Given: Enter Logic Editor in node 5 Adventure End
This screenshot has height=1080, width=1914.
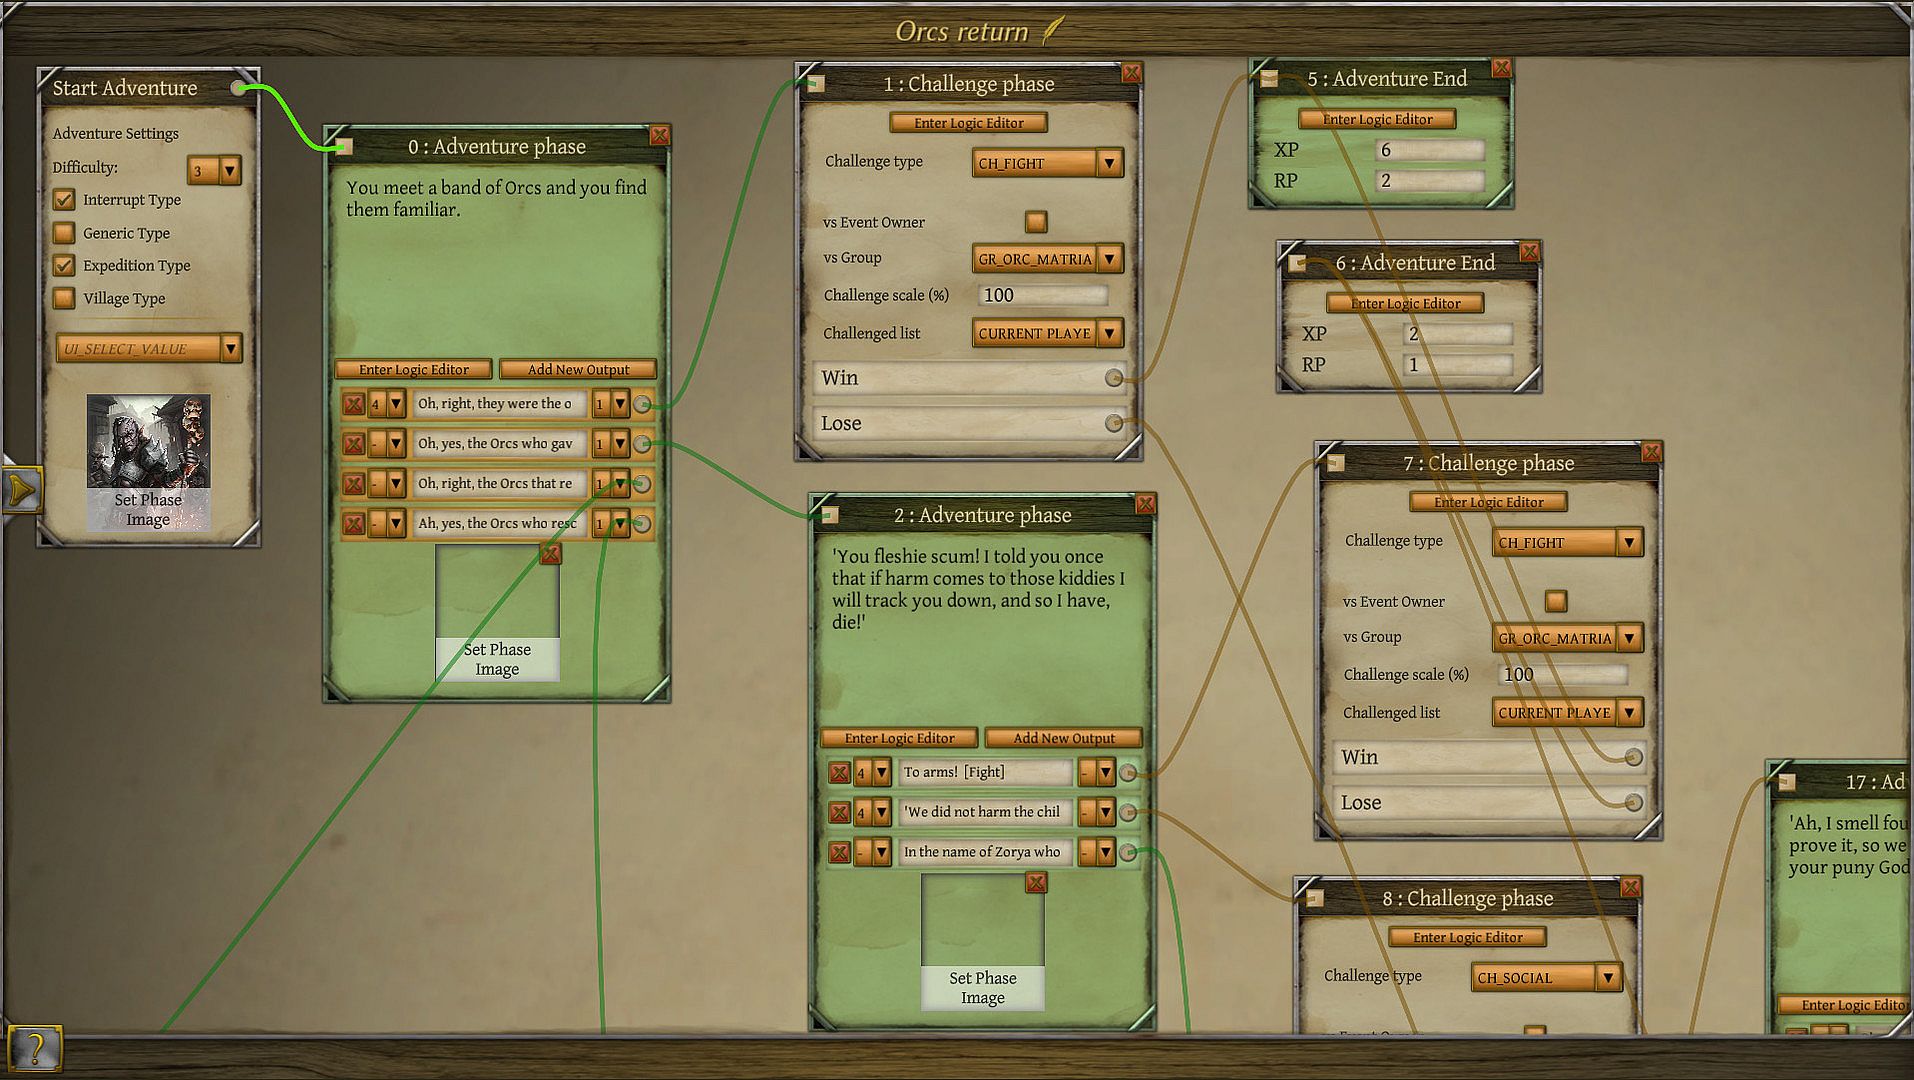Looking at the screenshot, I should point(1377,119).
